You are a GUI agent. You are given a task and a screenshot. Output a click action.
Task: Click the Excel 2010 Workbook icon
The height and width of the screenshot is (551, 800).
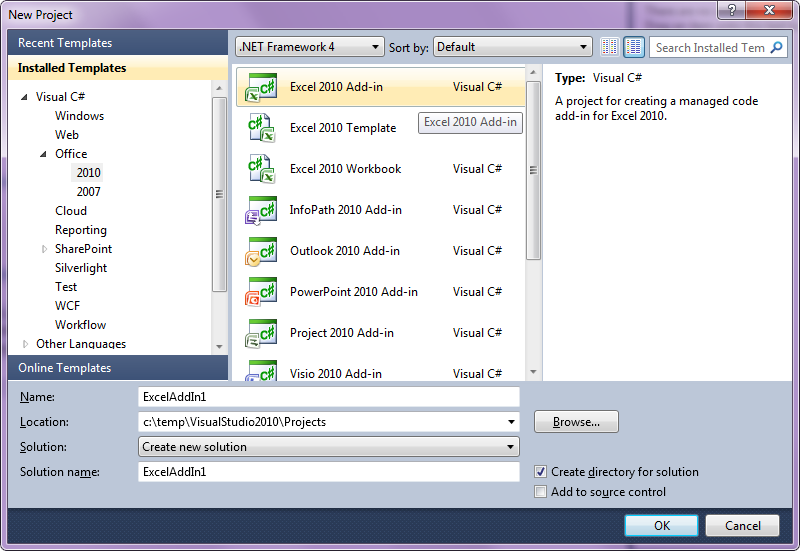(x=261, y=169)
